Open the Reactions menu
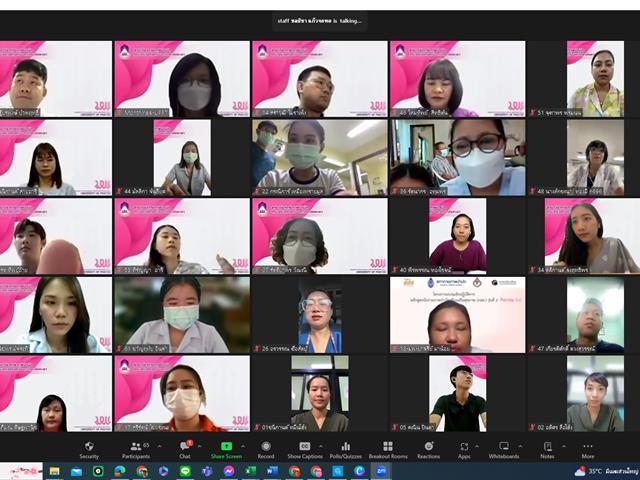This screenshot has height=480, width=640. pos(428,449)
